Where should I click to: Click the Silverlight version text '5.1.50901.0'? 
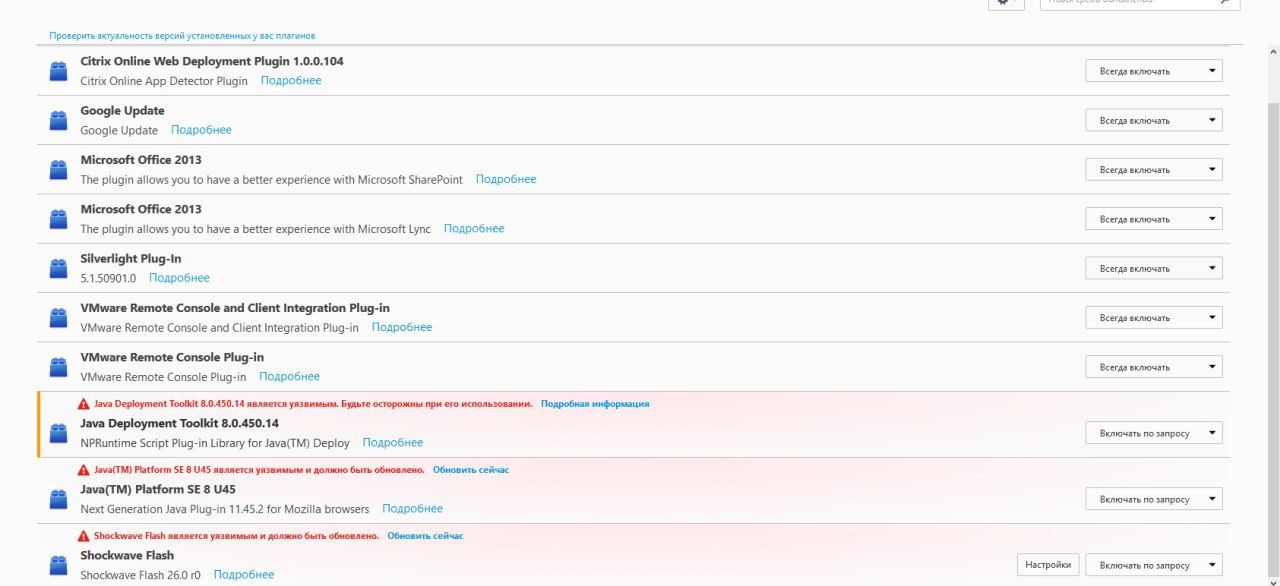pos(109,278)
